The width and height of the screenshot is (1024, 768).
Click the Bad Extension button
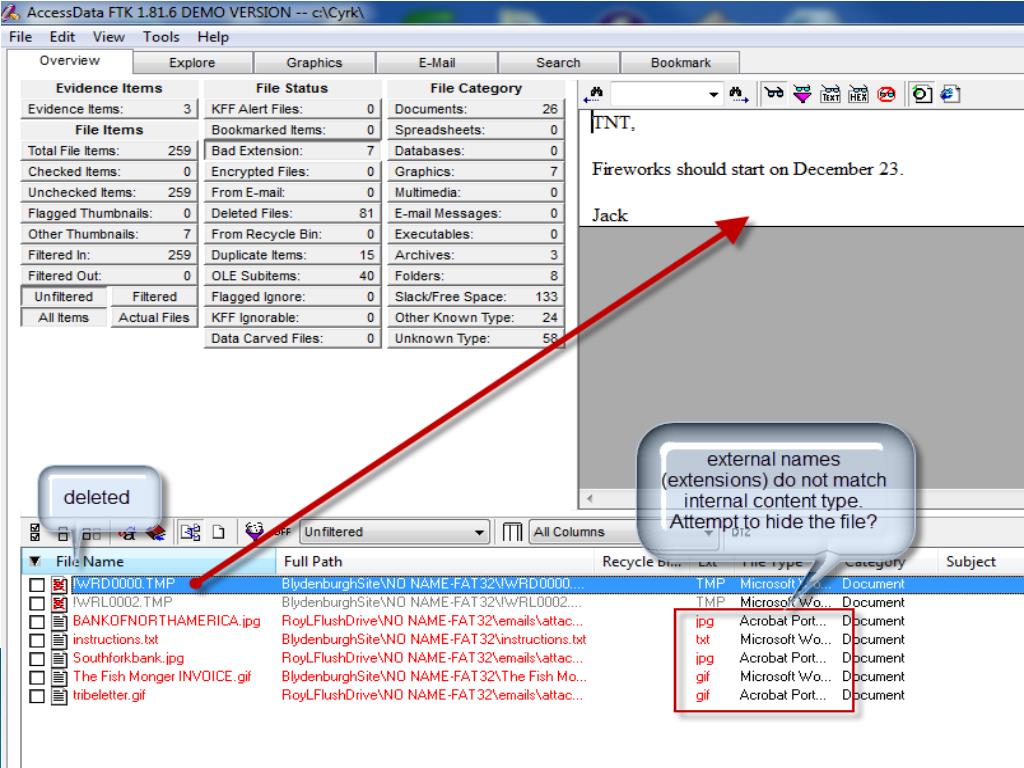pyautogui.click(x=292, y=151)
